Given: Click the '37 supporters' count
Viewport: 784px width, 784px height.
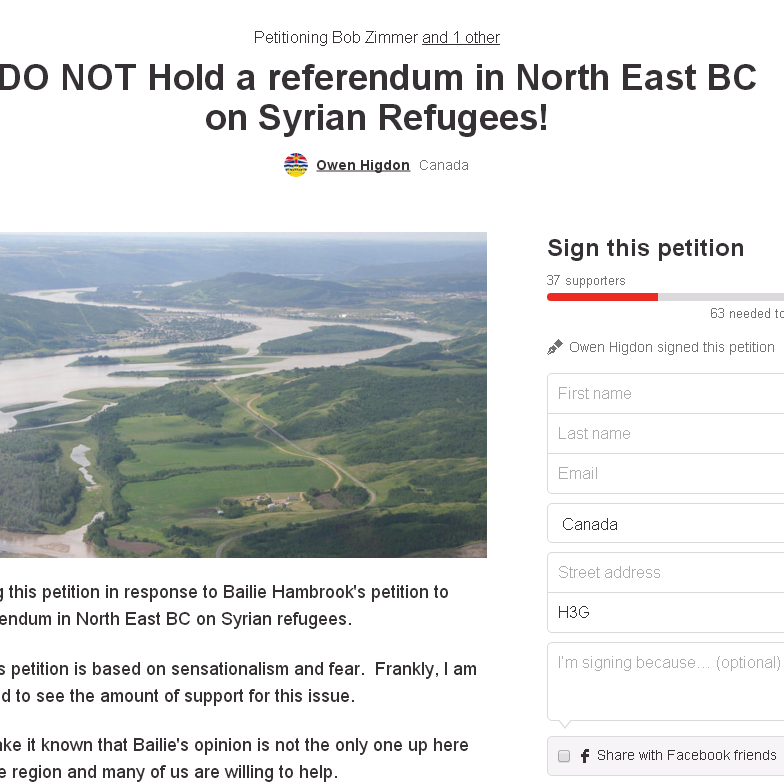Looking at the screenshot, I should 586,280.
